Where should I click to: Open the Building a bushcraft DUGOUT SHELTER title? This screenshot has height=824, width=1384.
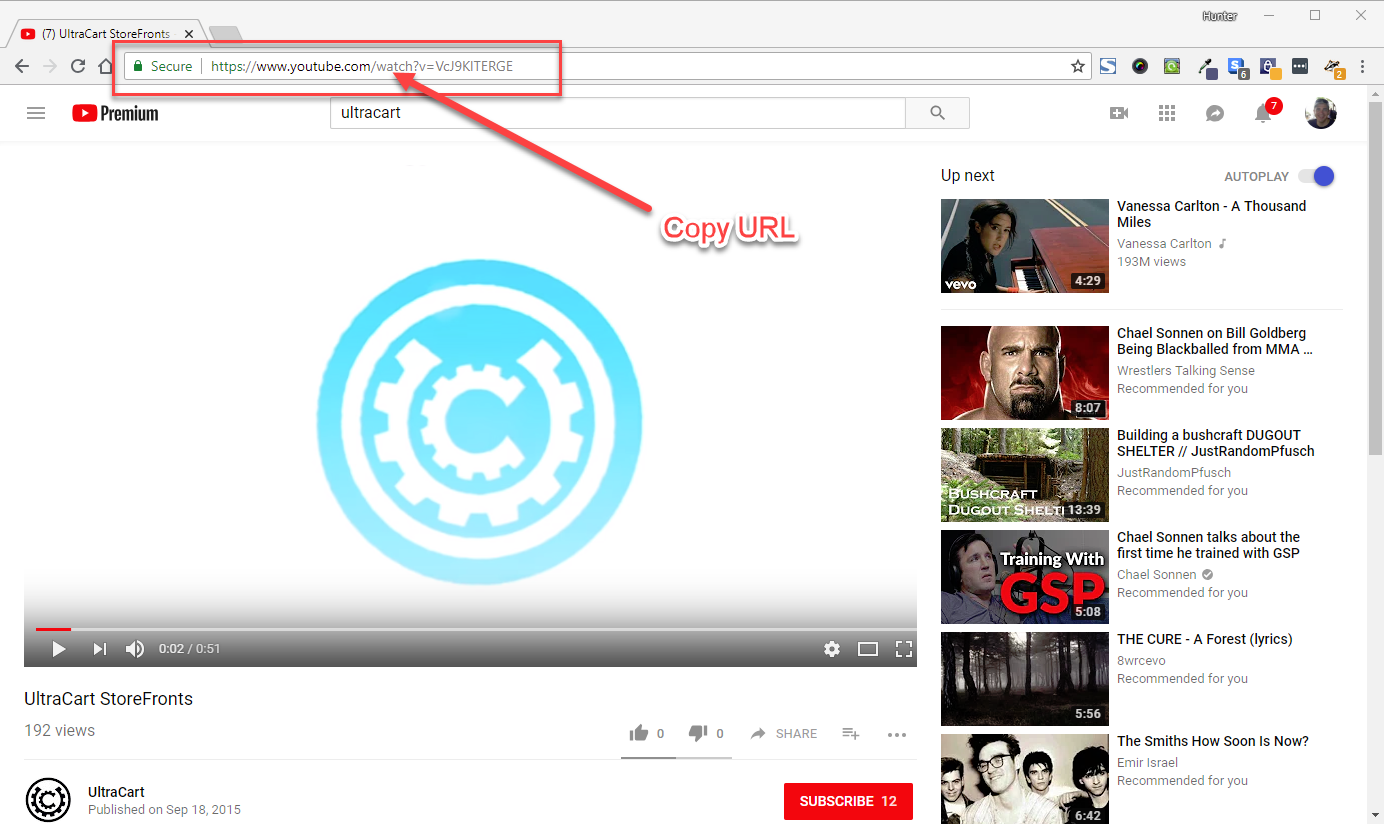(x=1216, y=443)
